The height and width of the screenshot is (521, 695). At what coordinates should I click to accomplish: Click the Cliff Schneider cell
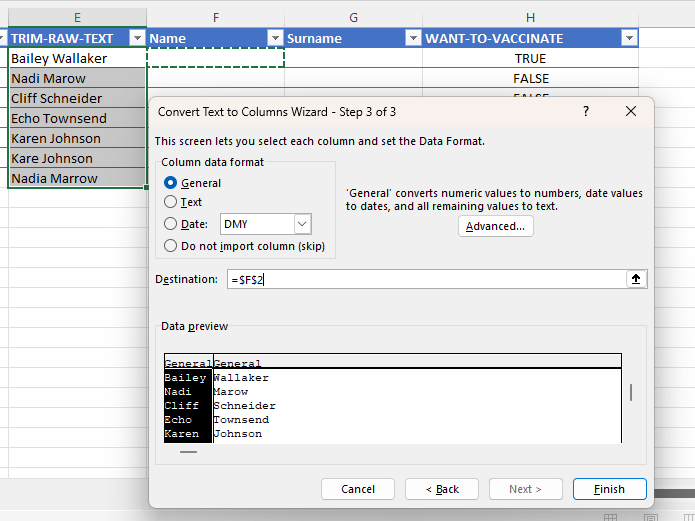tap(77, 98)
